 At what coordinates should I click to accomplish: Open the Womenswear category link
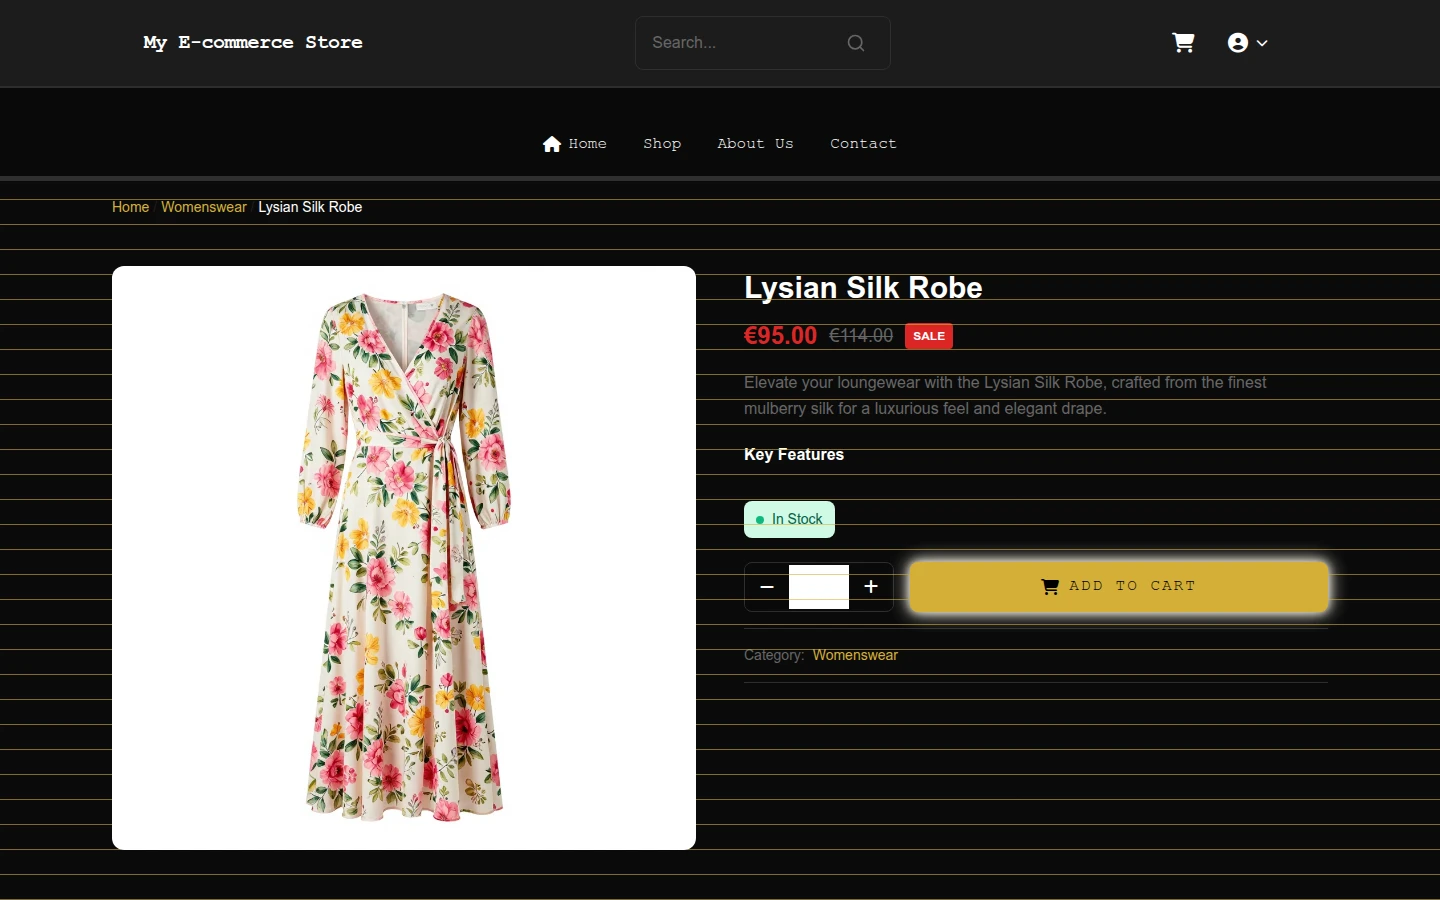pyautogui.click(x=855, y=655)
